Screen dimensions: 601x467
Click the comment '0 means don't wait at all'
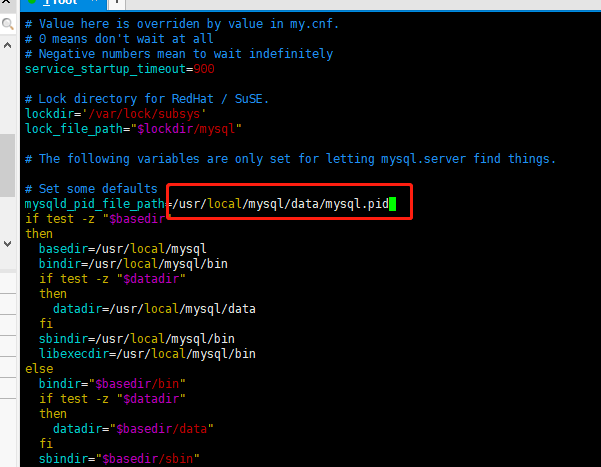[119, 39]
